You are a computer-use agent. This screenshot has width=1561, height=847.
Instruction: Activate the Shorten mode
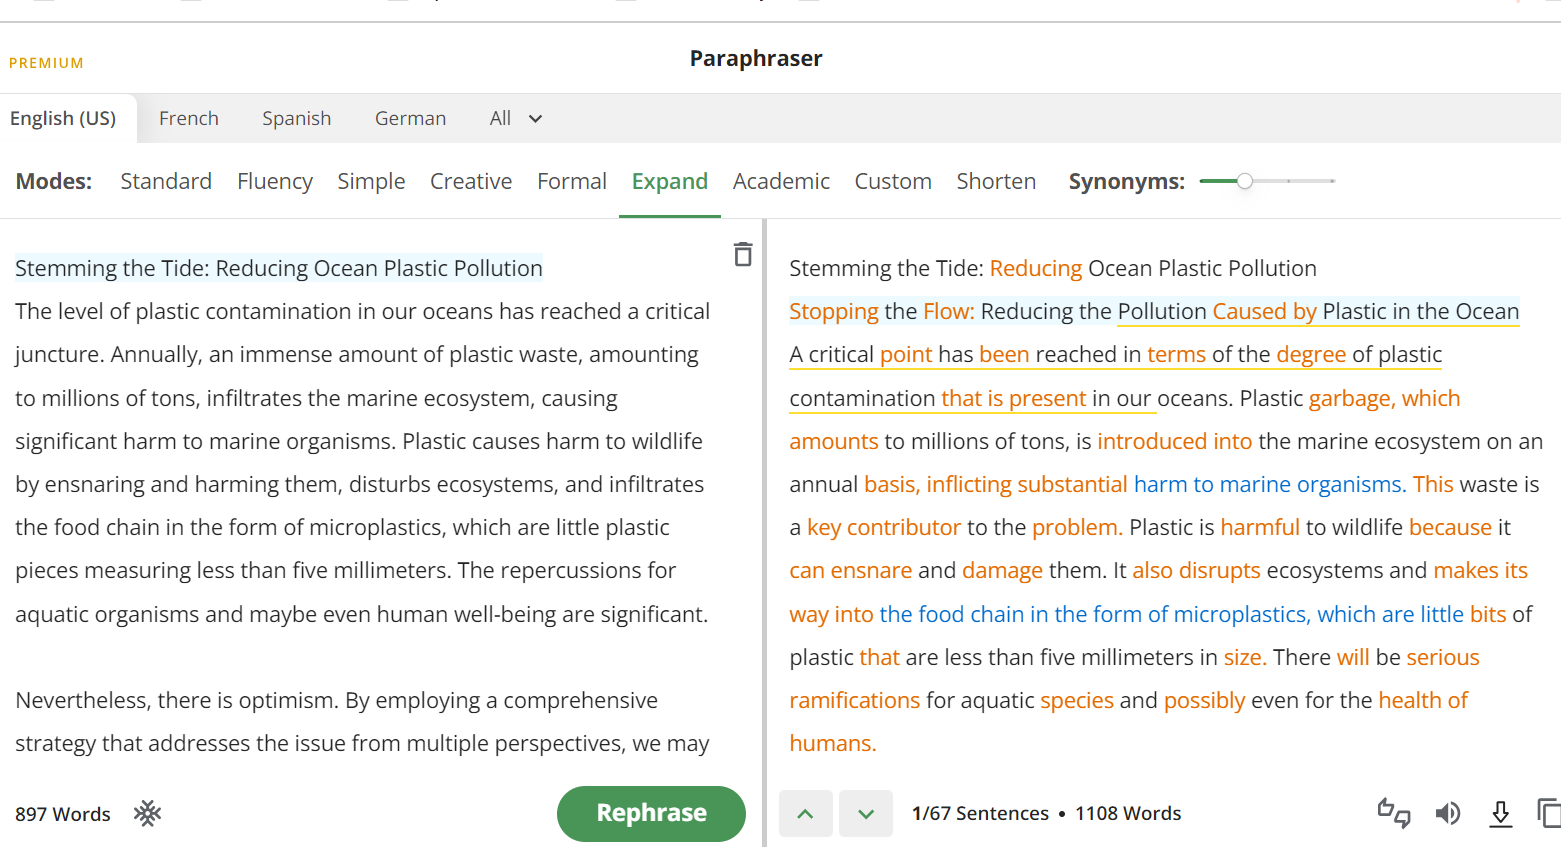[996, 181]
